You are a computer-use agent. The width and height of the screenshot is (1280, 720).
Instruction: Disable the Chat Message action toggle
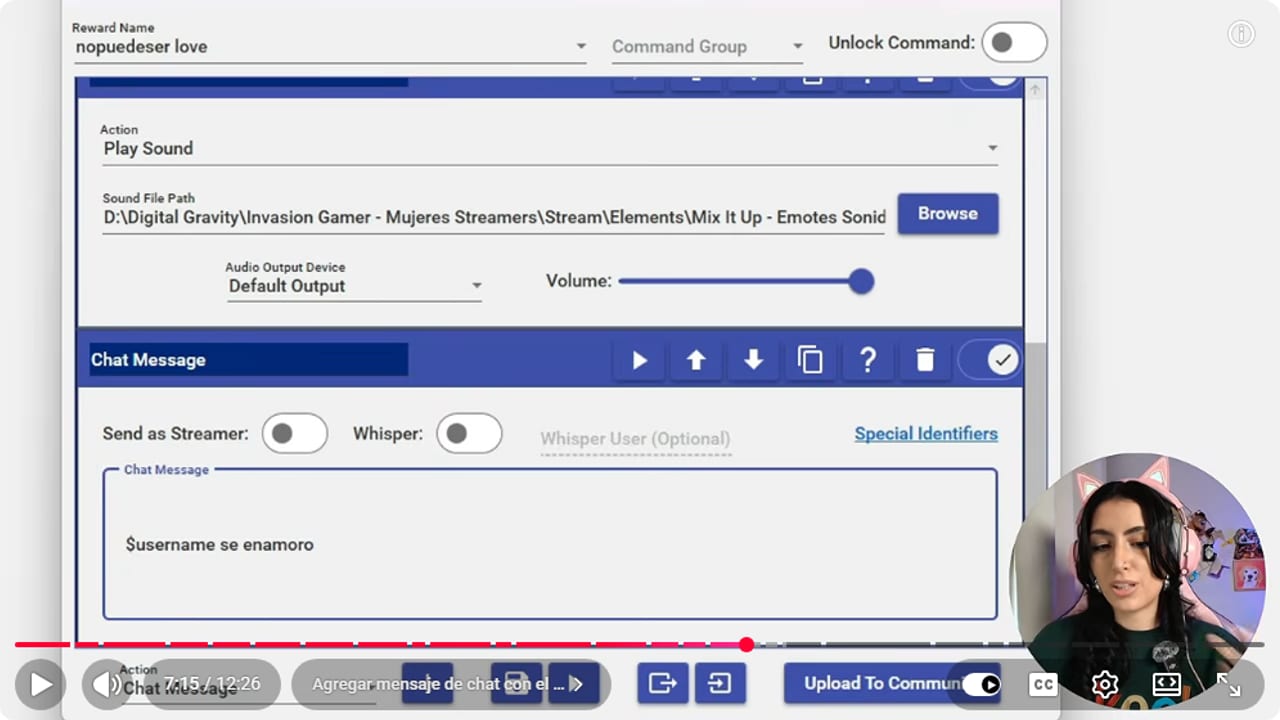tap(989, 360)
